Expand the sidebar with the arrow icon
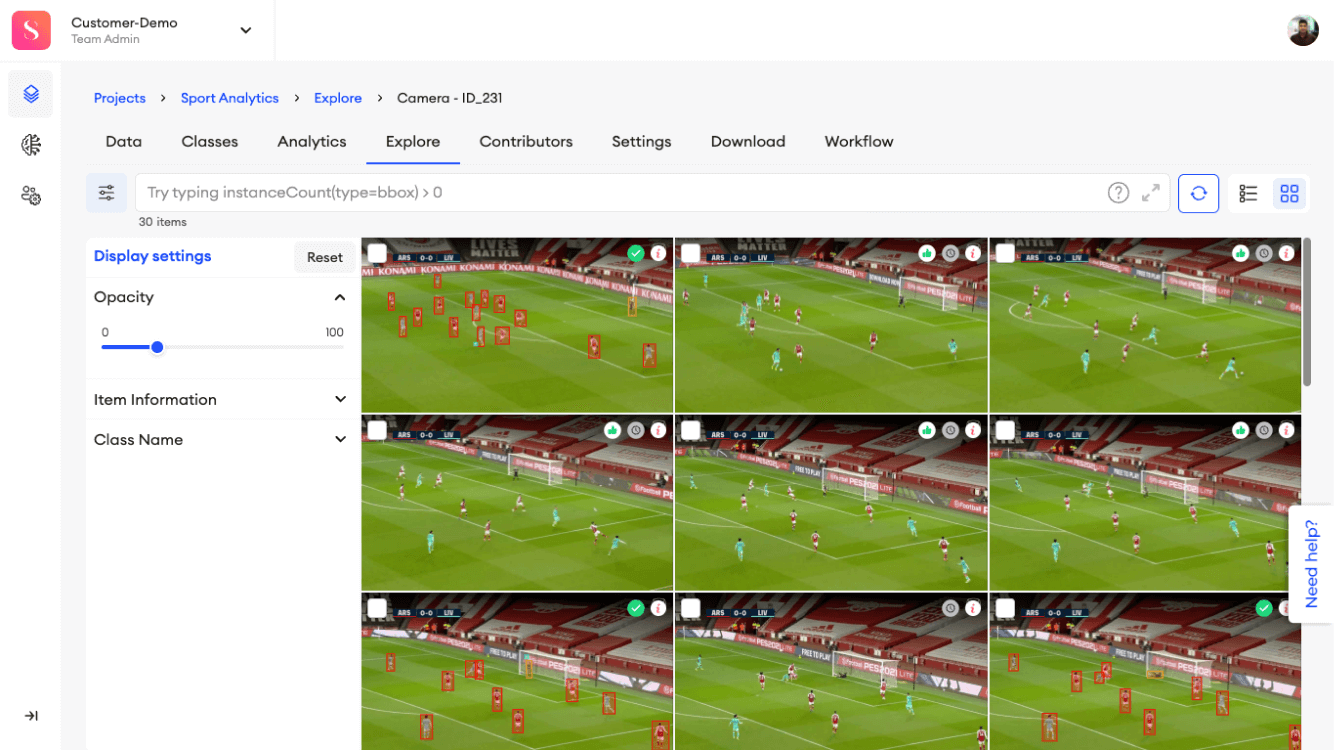The width and height of the screenshot is (1334, 750). pyautogui.click(x=31, y=716)
